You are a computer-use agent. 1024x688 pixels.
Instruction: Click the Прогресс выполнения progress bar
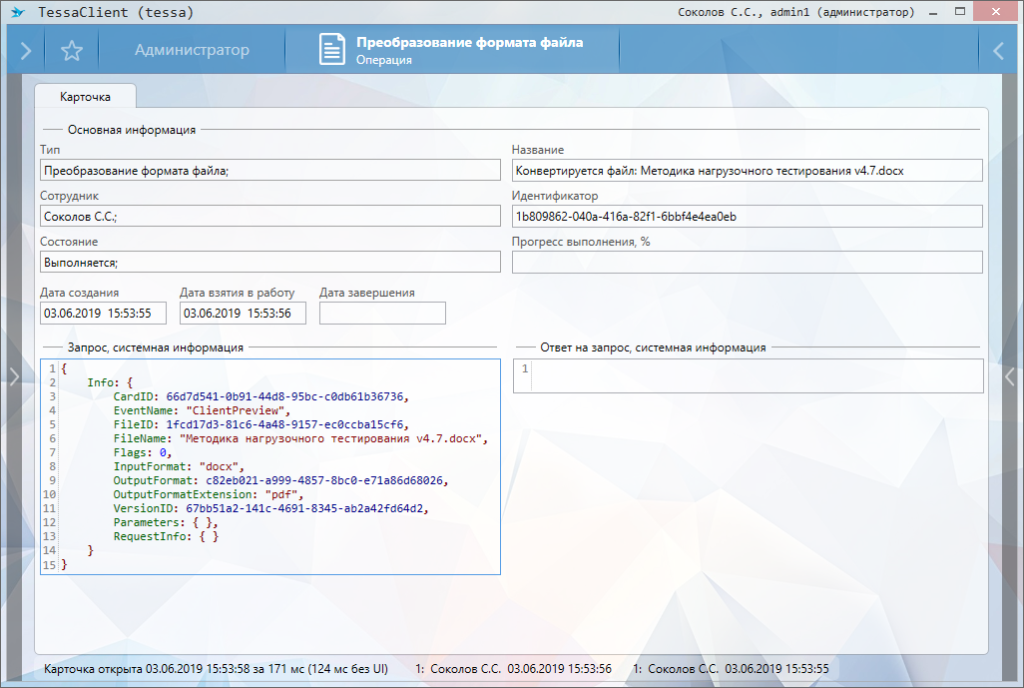[x=747, y=262]
